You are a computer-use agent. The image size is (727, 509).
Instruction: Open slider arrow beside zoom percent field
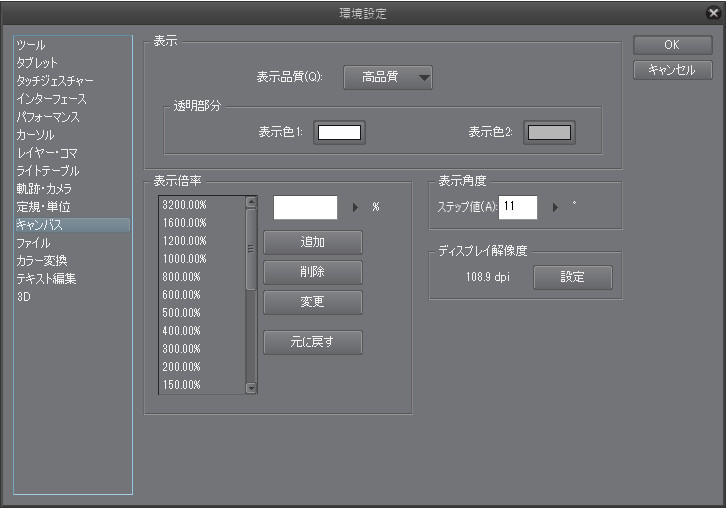click(x=355, y=207)
